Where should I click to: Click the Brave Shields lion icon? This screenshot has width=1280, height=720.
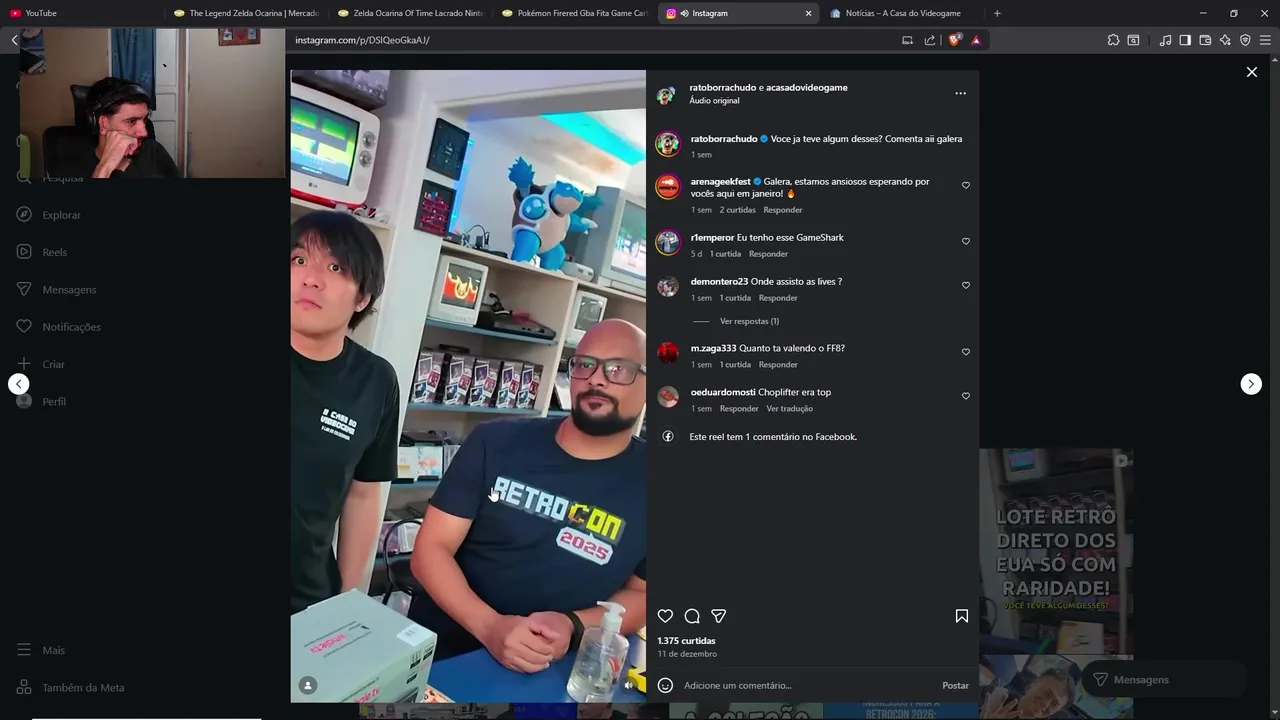tap(955, 40)
